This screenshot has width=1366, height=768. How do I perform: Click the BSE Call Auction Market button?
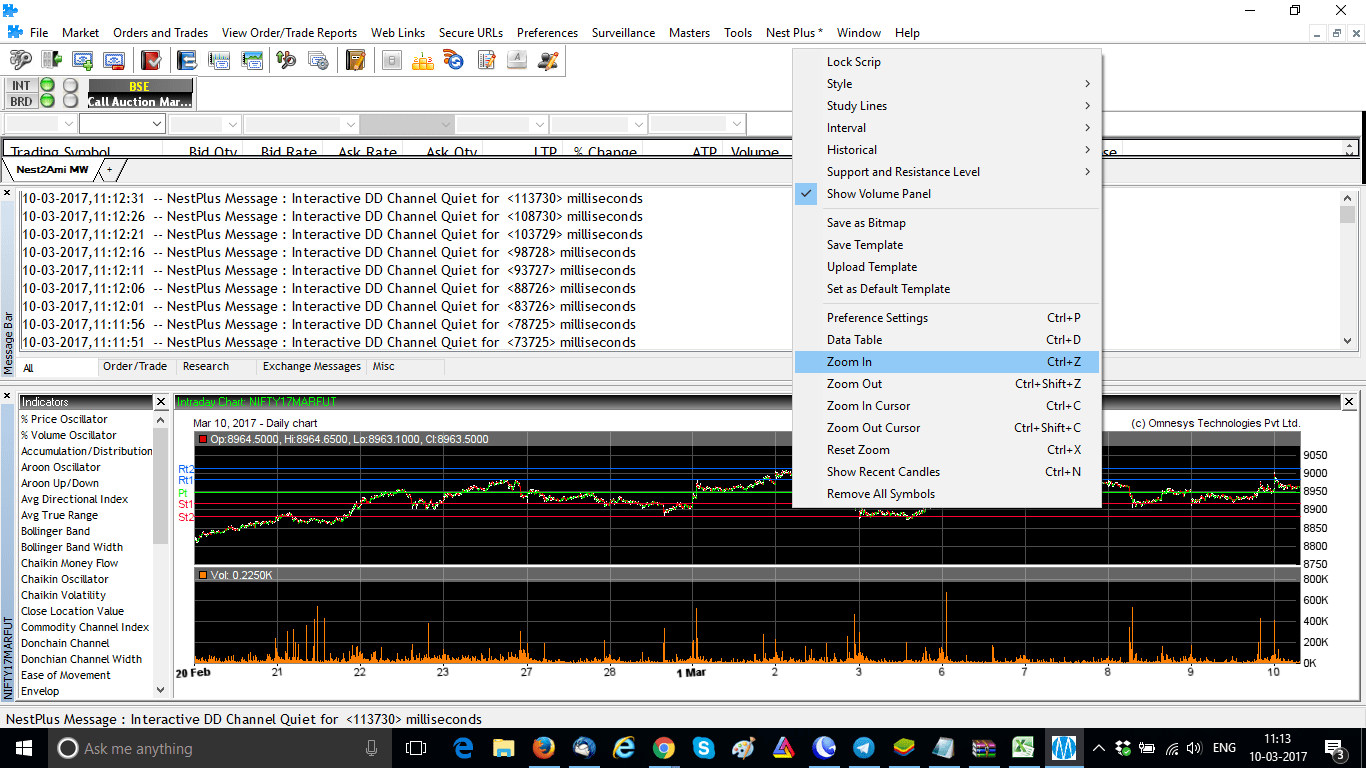pos(140,94)
